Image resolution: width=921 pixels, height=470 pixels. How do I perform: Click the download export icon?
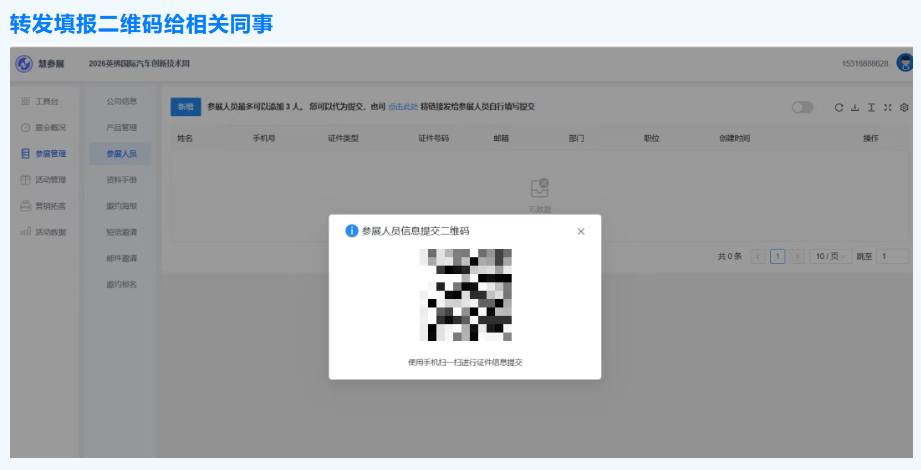tap(855, 108)
